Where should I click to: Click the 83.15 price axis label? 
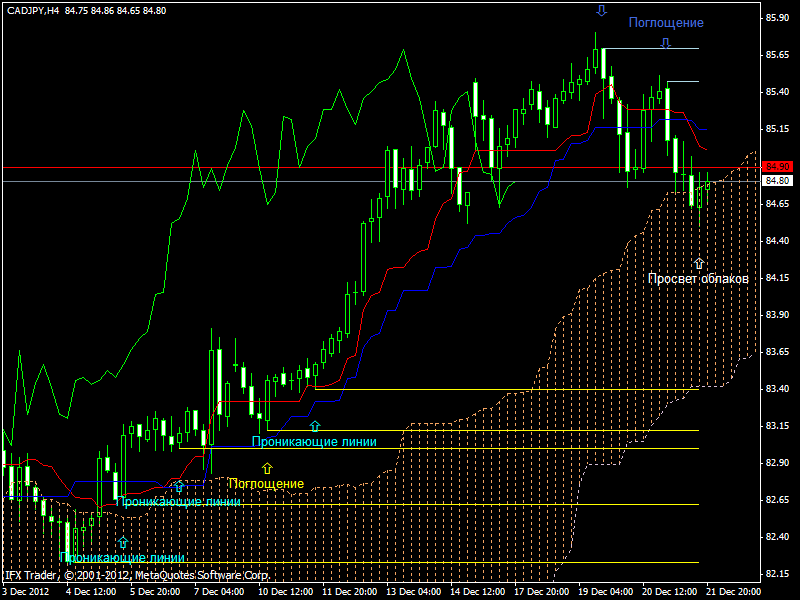click(778, 426)
